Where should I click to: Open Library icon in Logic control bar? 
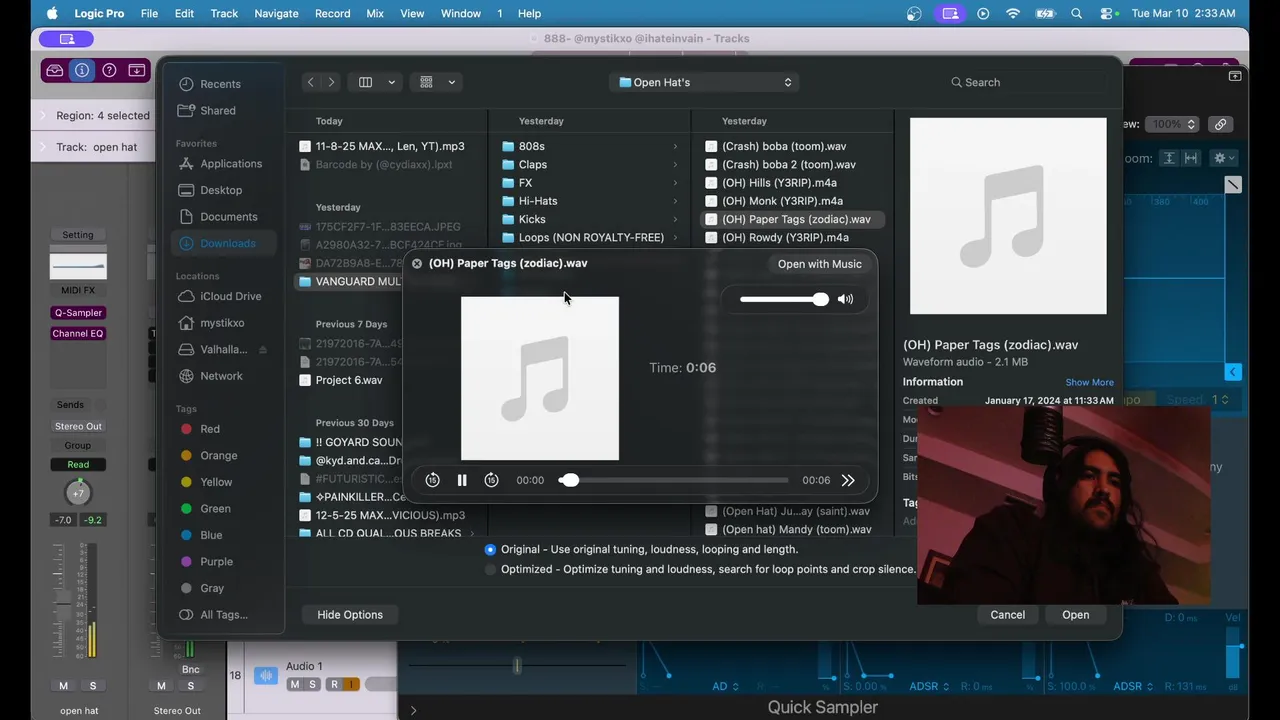(x=55, y=70)
